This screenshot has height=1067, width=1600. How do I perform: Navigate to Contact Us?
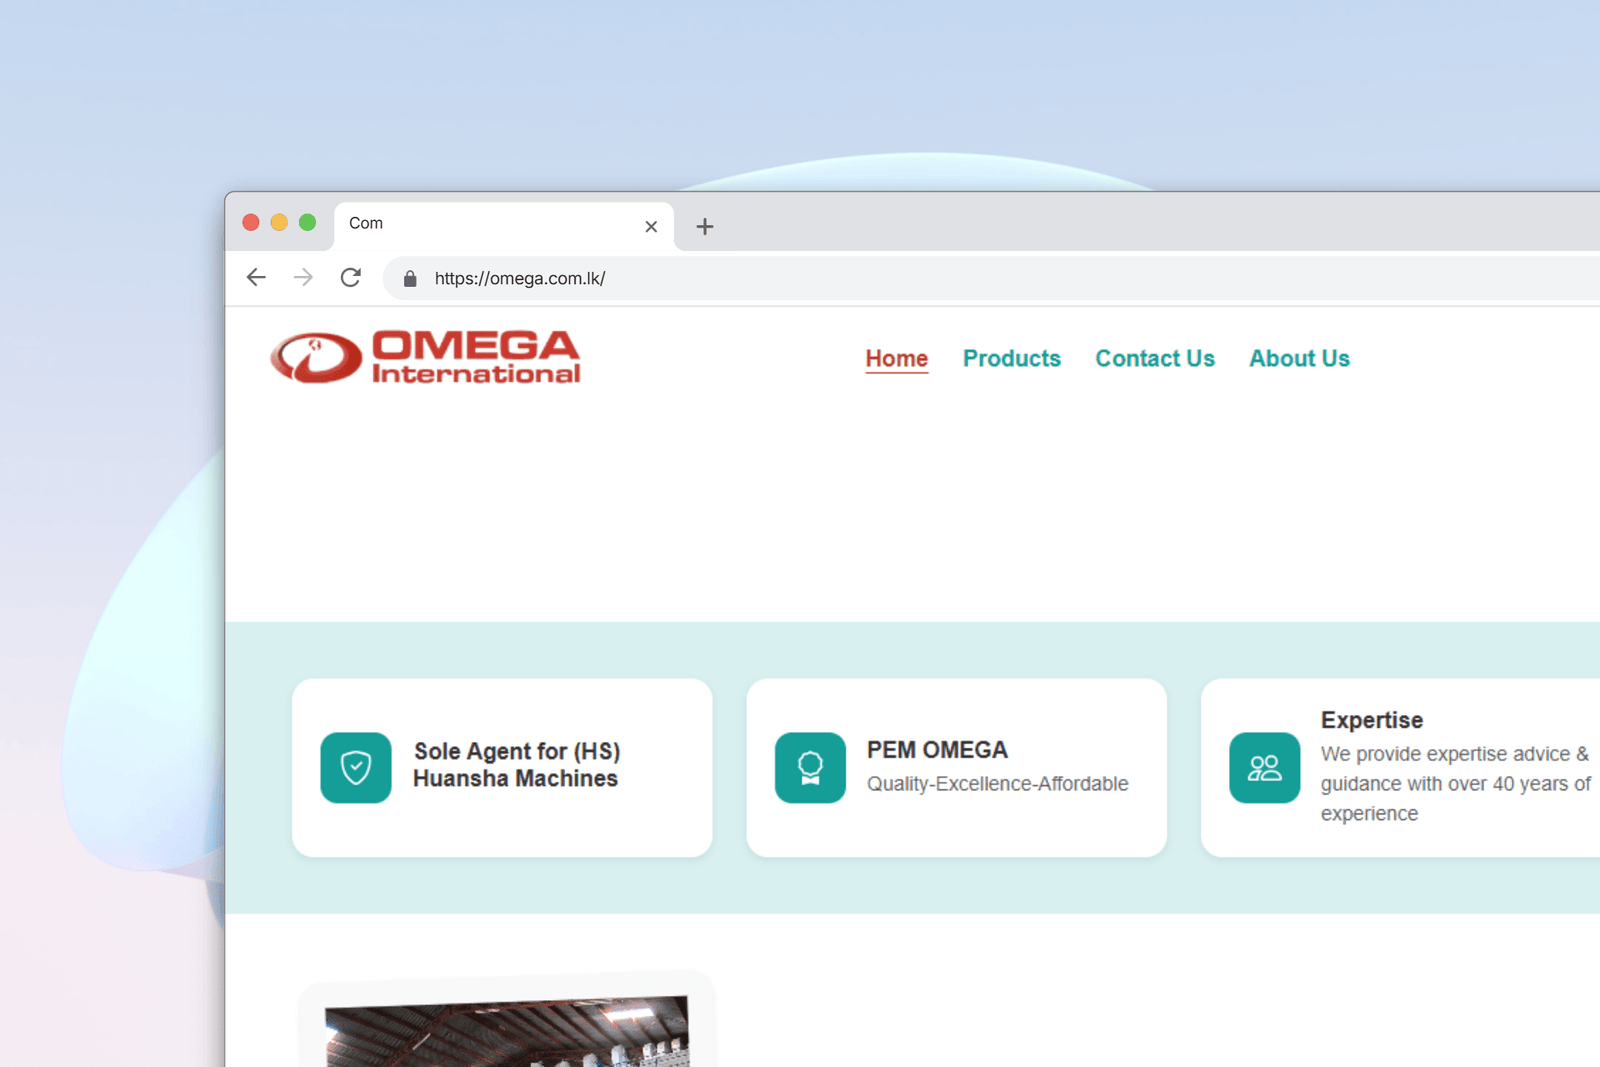click(x=1154, y=358)
